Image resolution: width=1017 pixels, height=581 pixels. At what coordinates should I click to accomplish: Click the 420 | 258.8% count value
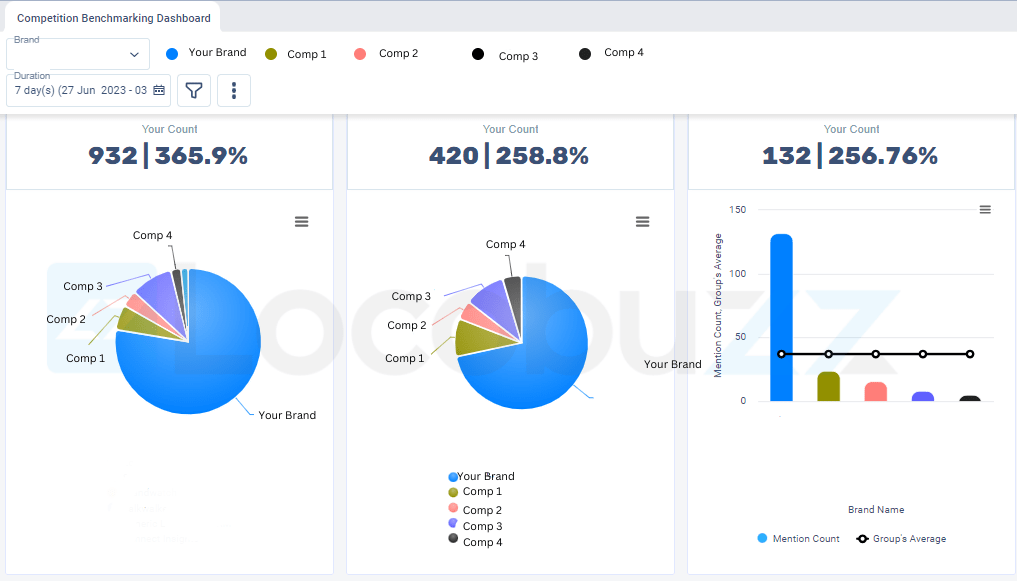click(509, 156)
